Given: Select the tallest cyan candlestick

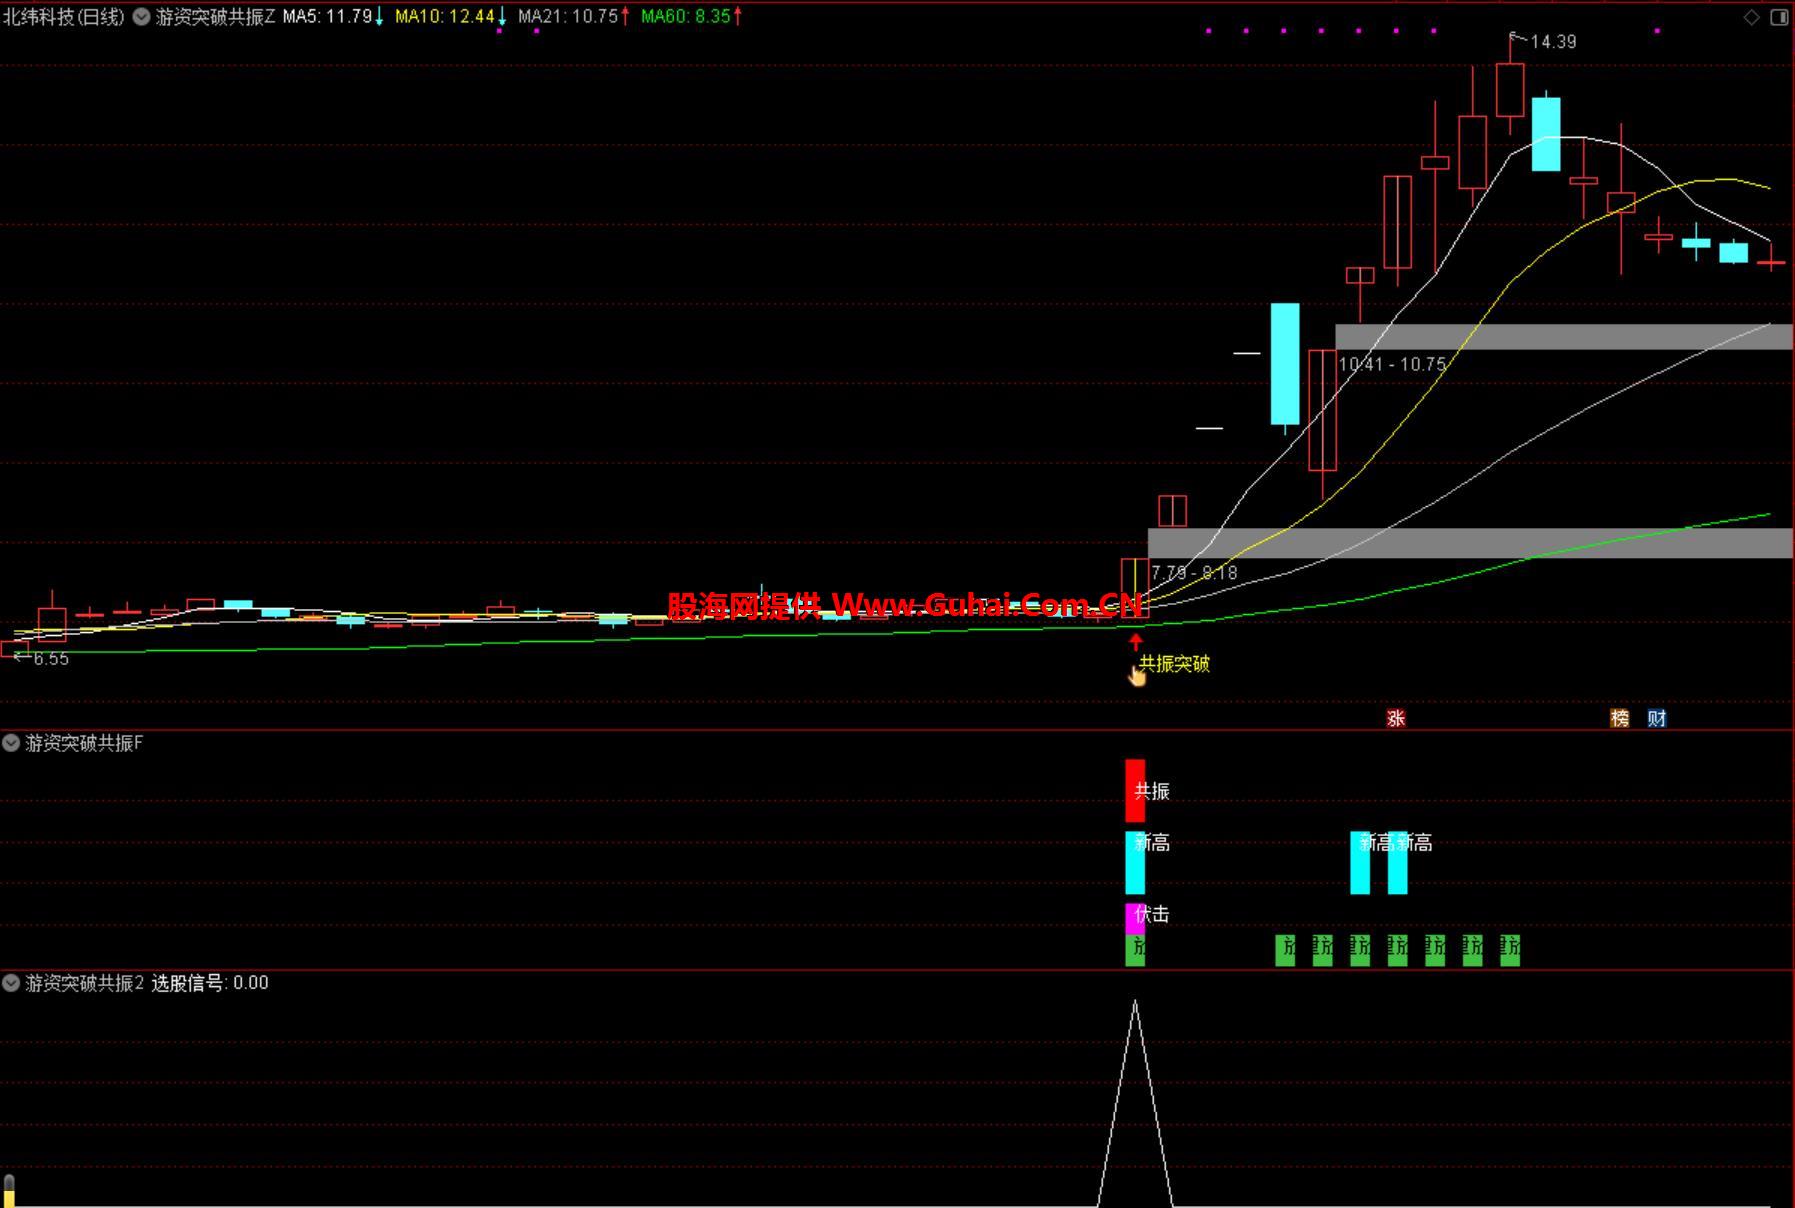Looking at the screenshot, I should pos(1285,364).
